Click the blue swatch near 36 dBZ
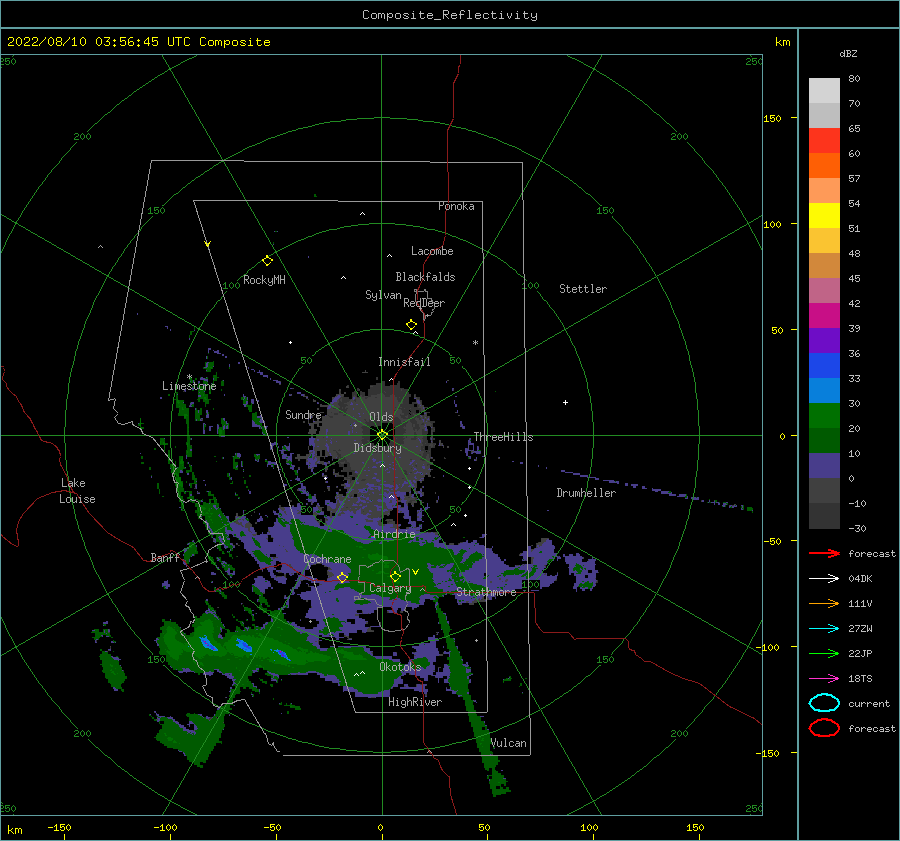 (824, 366)
